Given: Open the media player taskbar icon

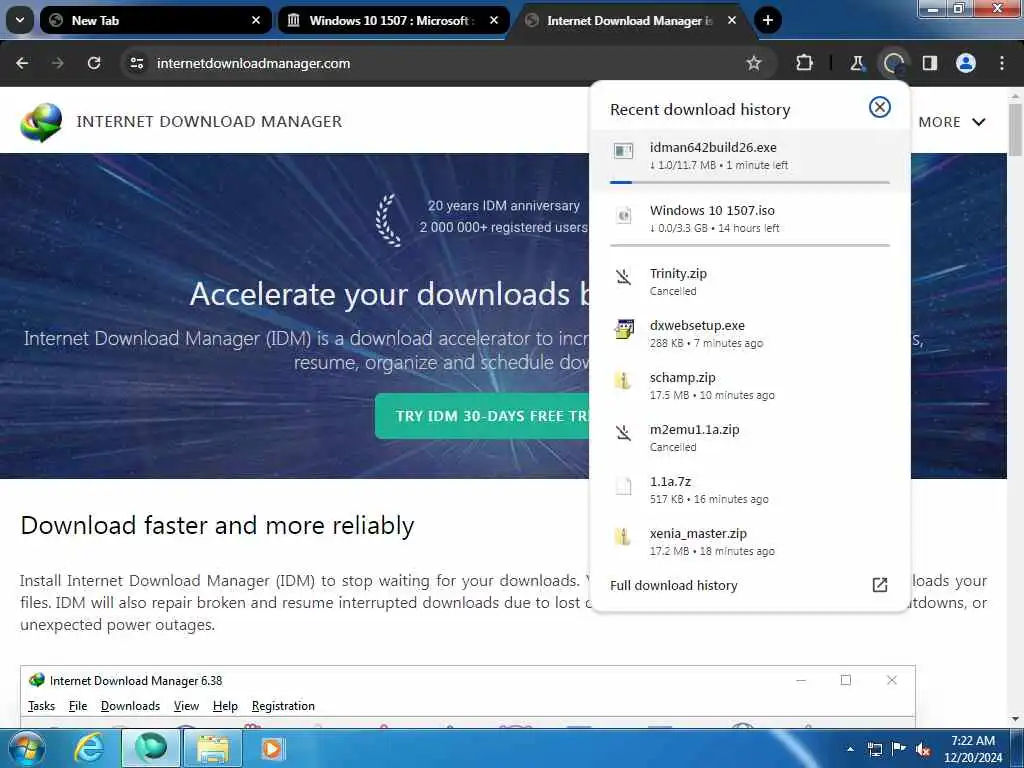Looking at the screenshot, I should click(x=272, y=748).
